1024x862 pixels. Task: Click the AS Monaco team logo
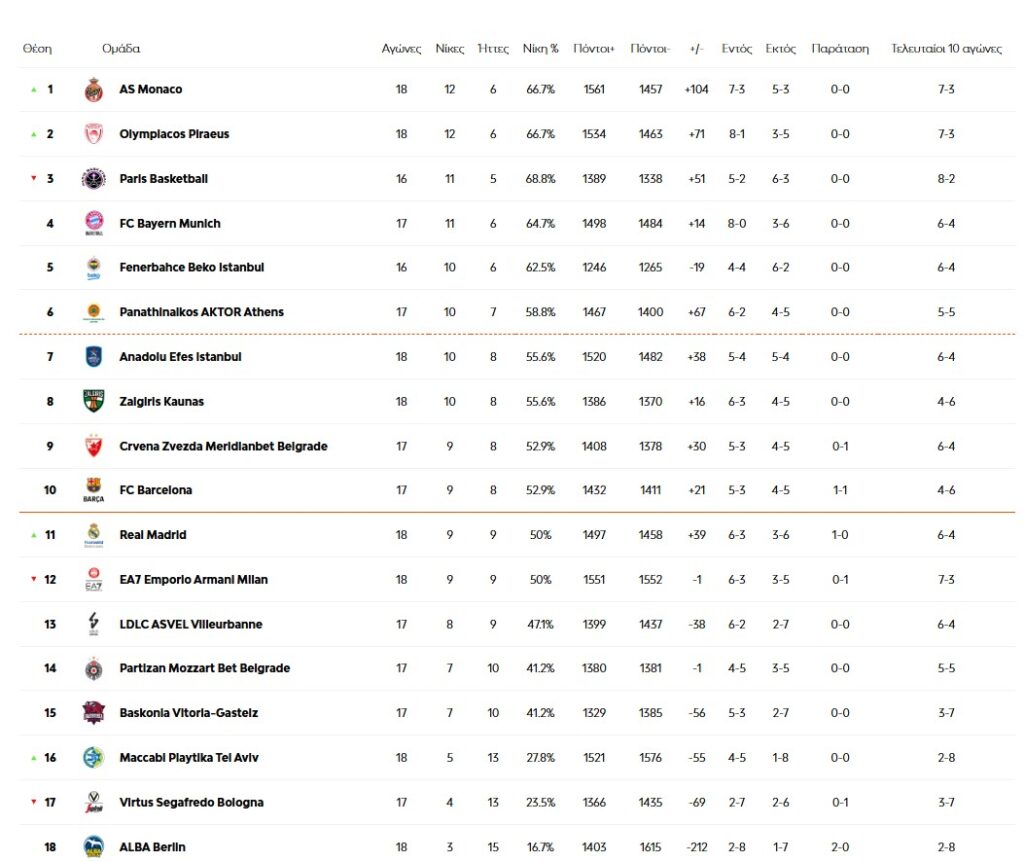coord(93,89)
